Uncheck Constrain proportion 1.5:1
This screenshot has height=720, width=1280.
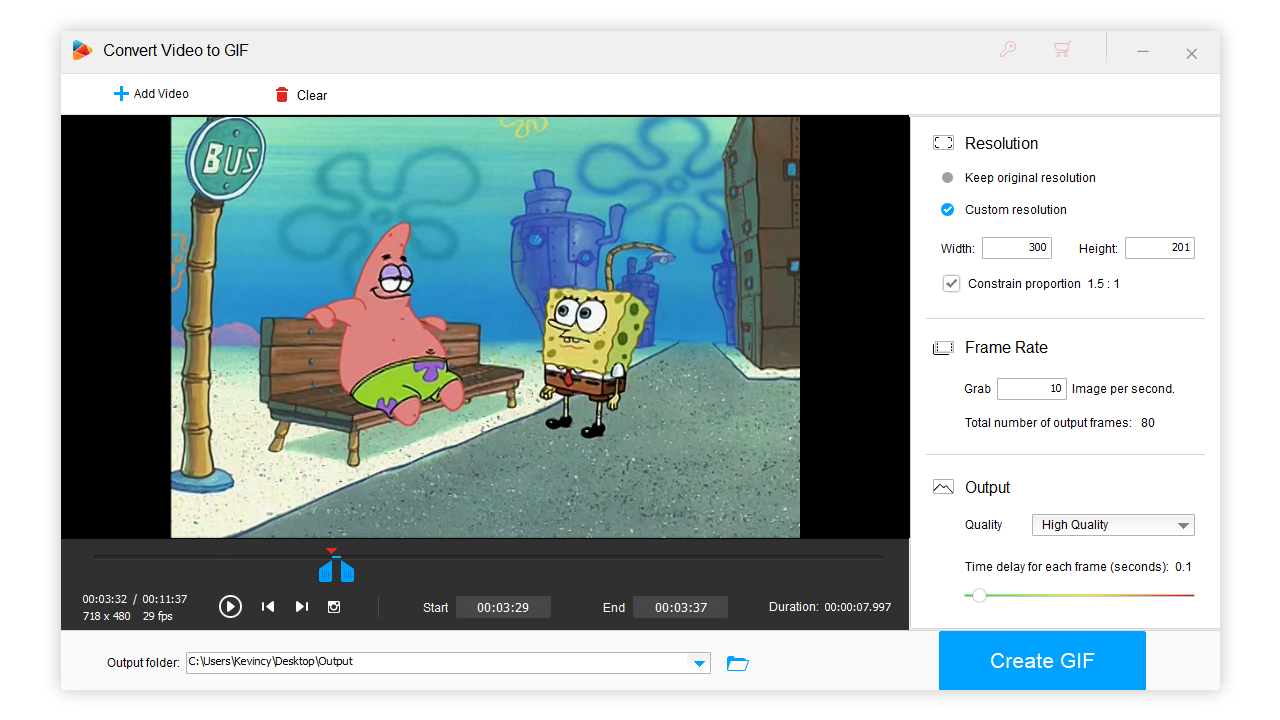(951, 283)
